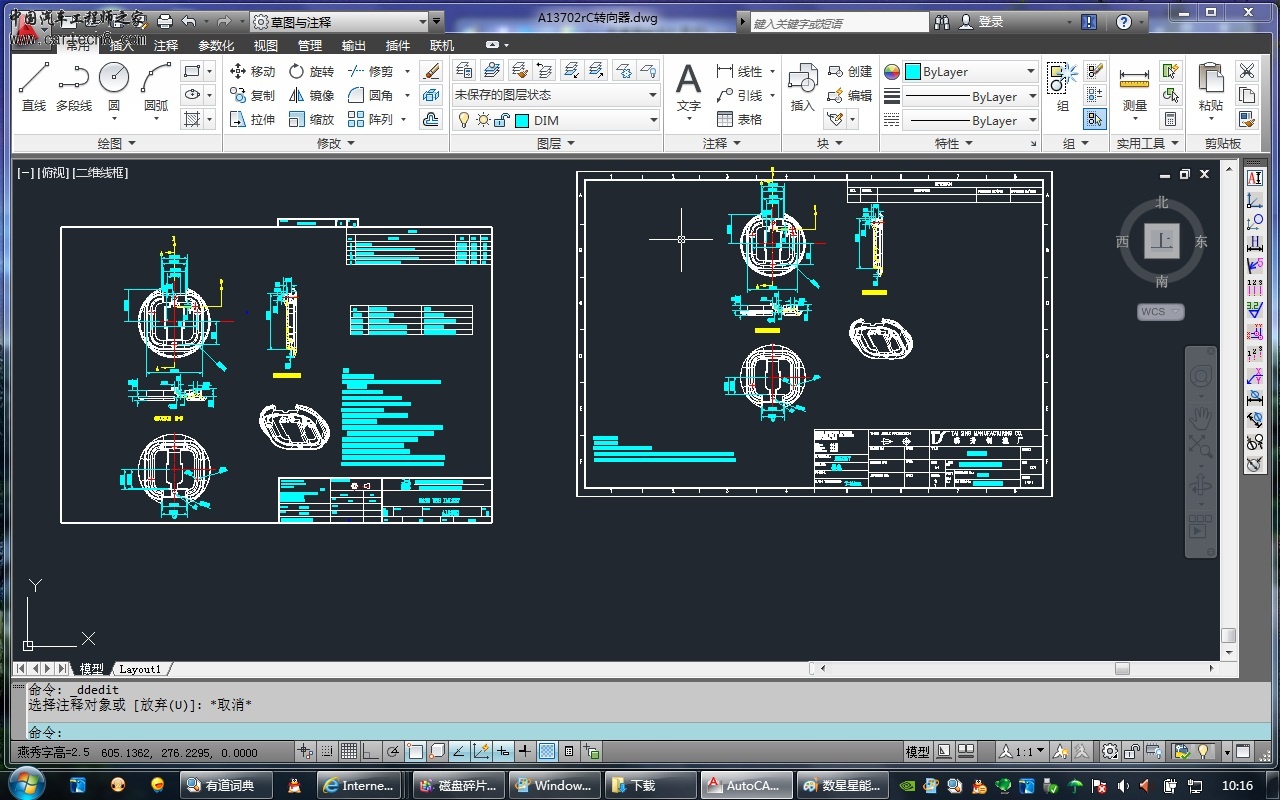The width and height of the screenshot is (1280, 800).
Task: Toggle transparency display in status bar
Action: [x=547, y=752]
